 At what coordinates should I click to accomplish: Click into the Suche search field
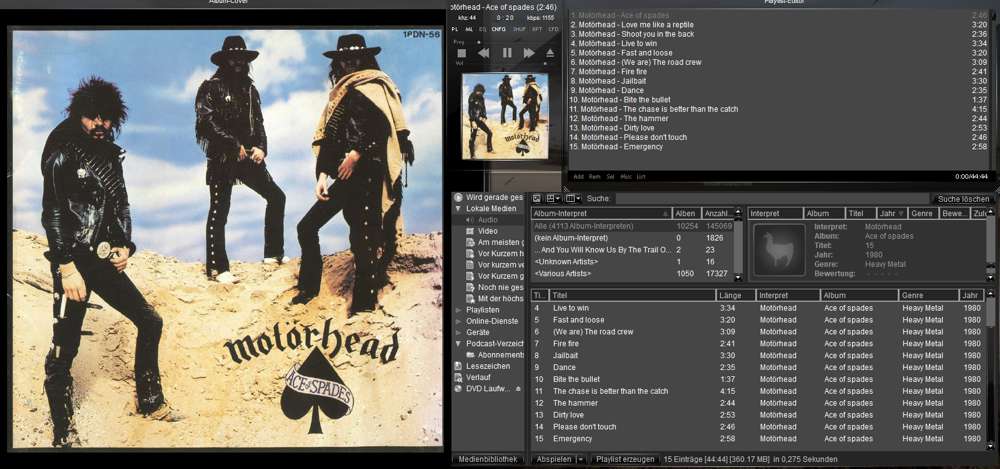(770, 199)
